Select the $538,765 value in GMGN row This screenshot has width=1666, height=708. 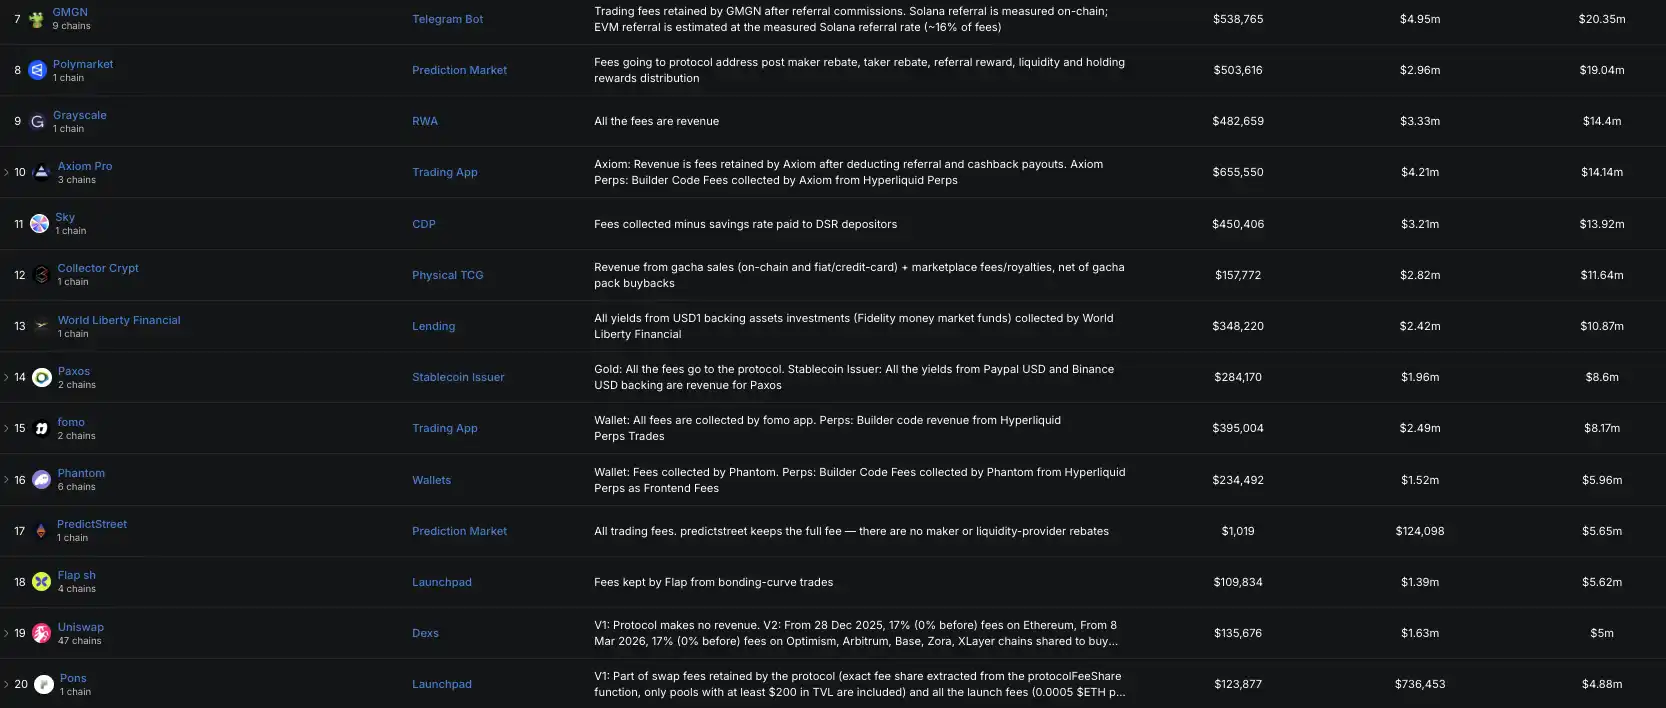[1238, 19]
